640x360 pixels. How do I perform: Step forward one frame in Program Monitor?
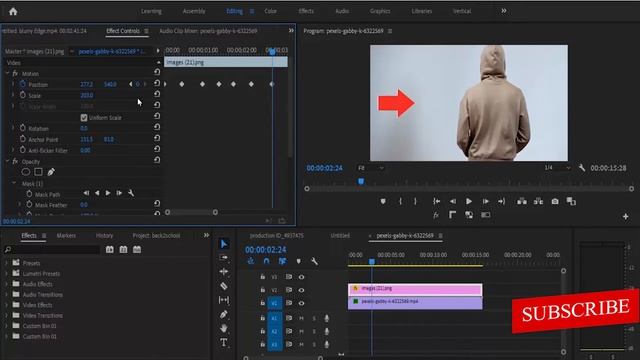[x=485, y=201]
